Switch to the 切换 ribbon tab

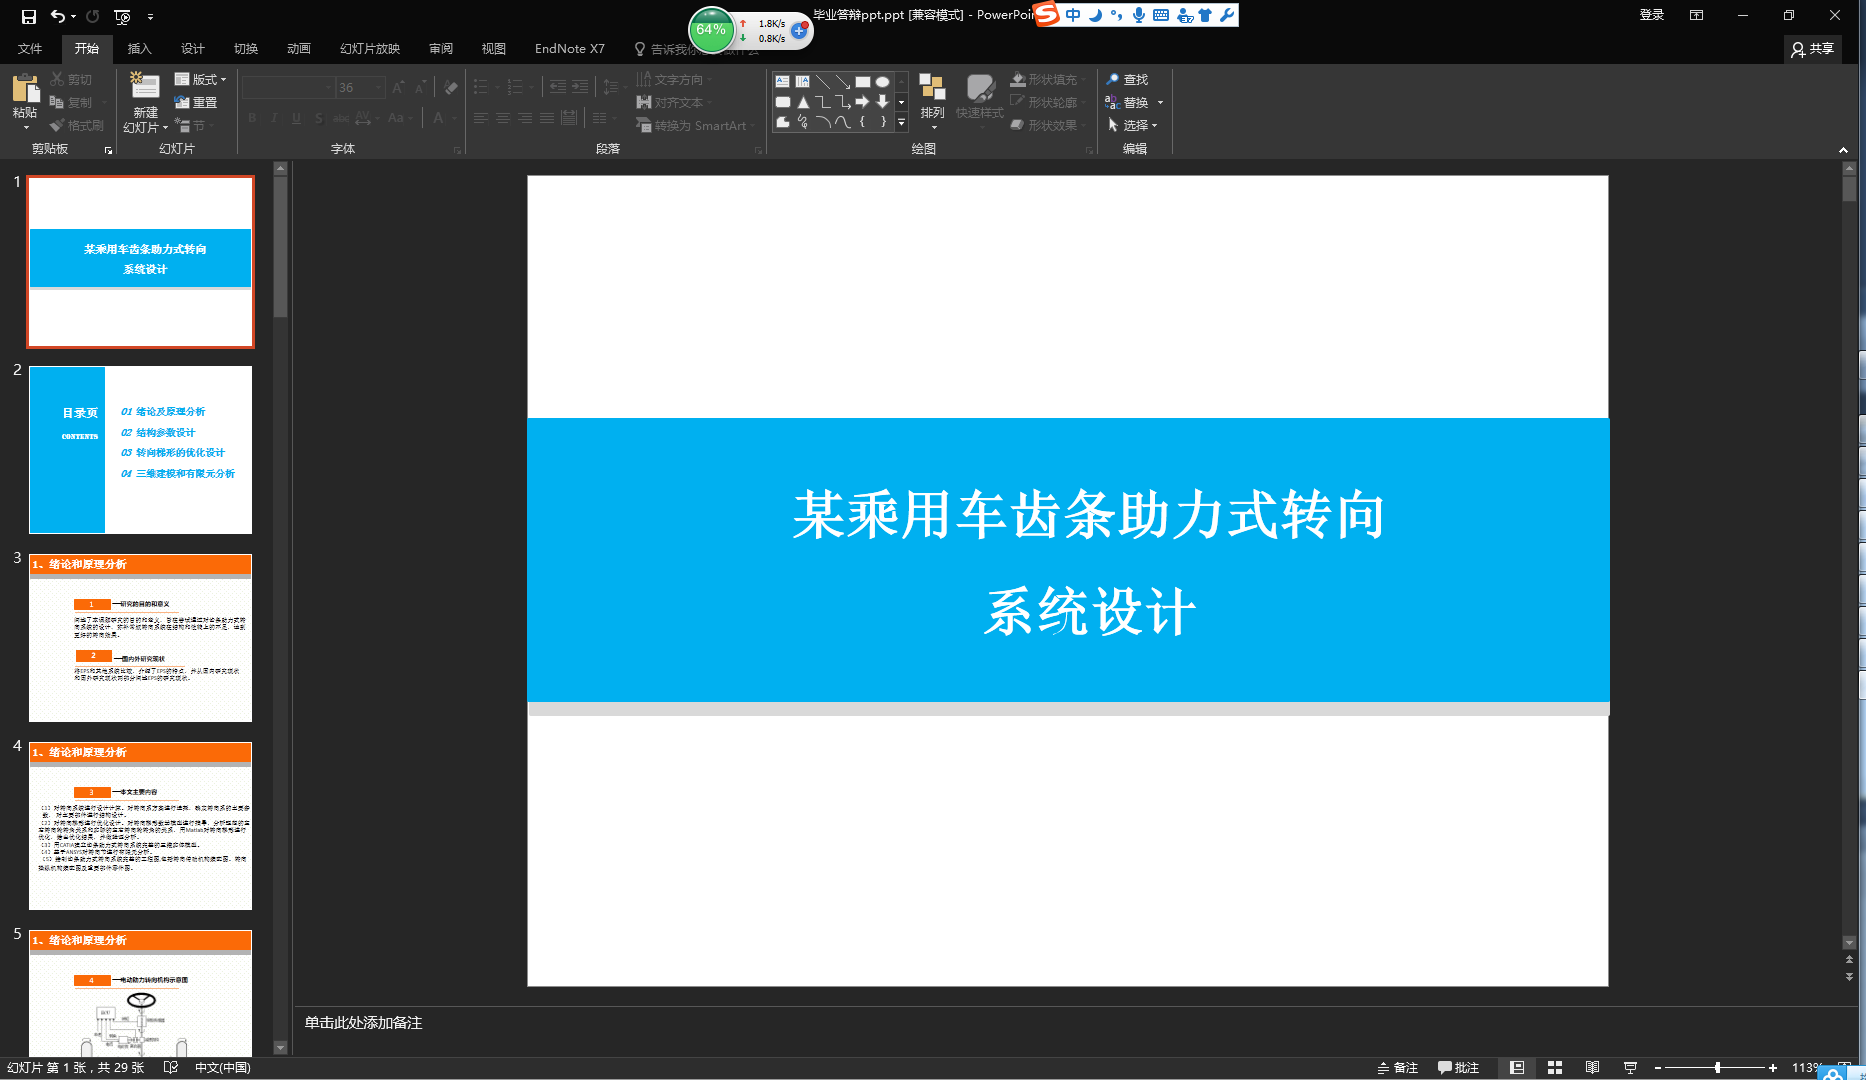click(x=245, y=48)
